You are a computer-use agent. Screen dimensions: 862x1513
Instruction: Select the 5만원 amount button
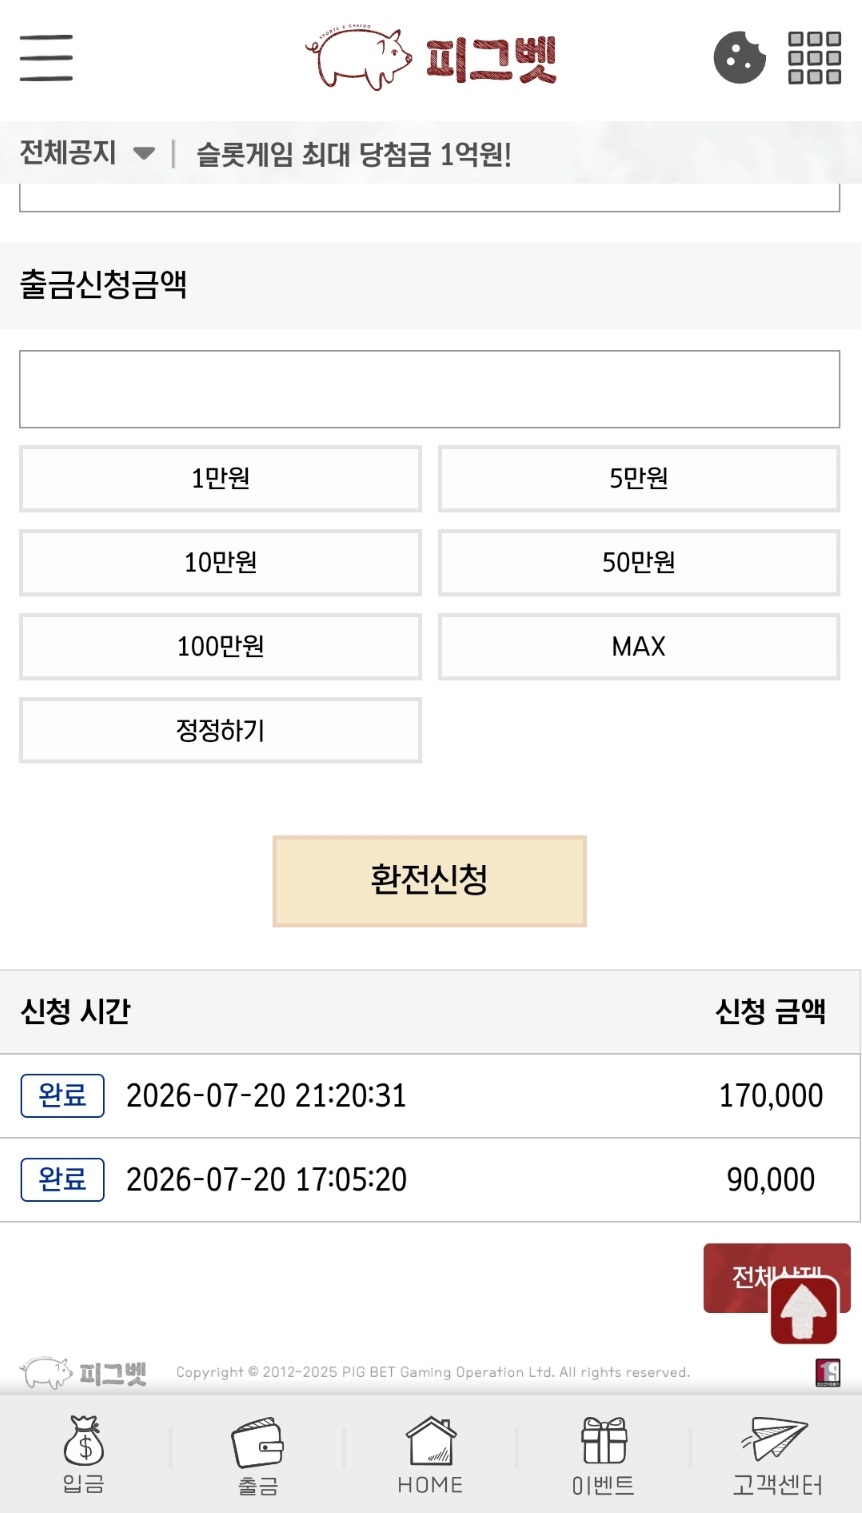(639, 479)
